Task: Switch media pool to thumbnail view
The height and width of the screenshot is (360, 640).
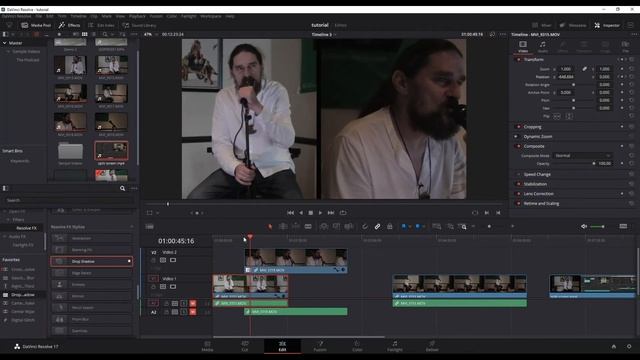Action: pyautogui.click(x=84, y=34)
